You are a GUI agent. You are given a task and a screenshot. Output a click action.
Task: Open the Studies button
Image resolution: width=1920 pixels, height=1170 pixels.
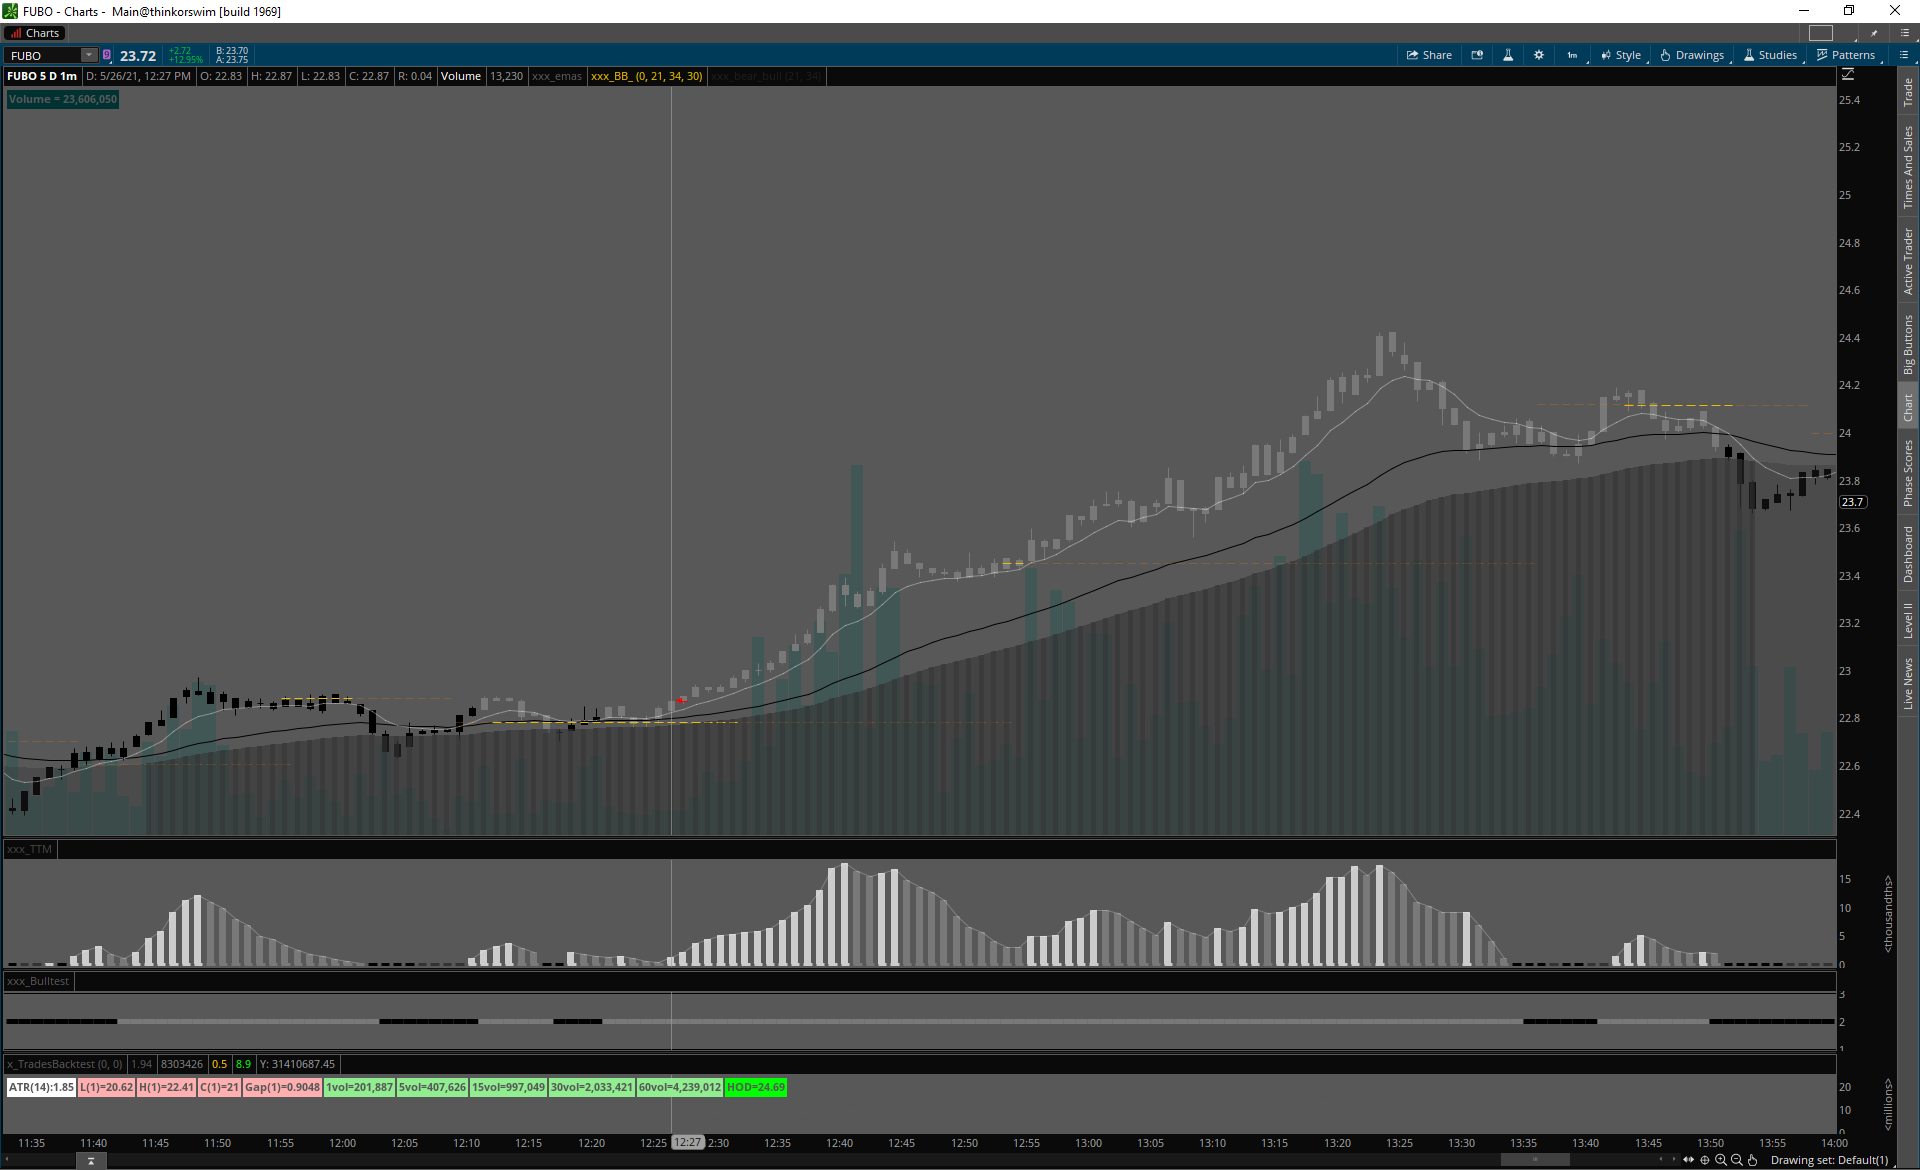(1771, 55)
